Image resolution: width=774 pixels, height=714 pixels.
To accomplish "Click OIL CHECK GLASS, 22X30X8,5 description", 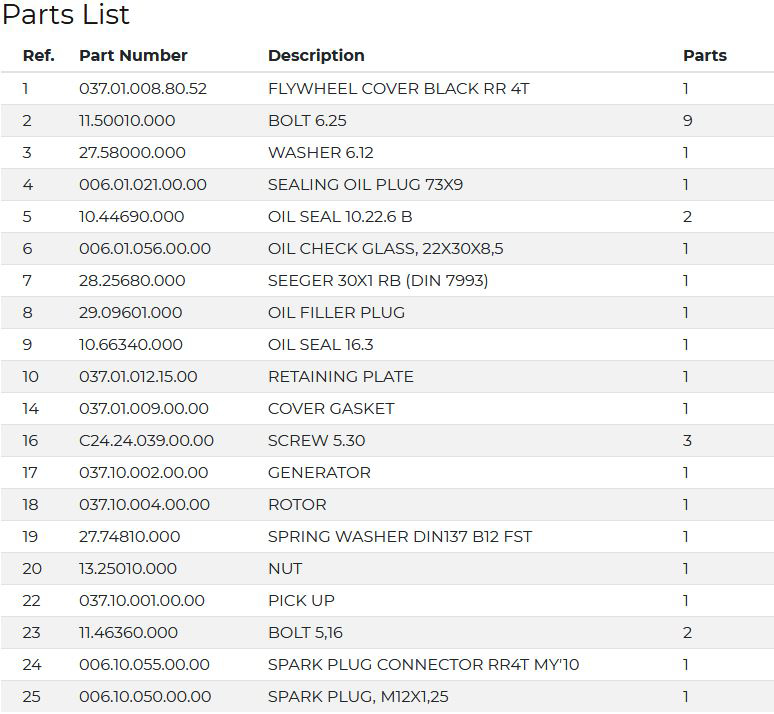I will click(386, 248).
